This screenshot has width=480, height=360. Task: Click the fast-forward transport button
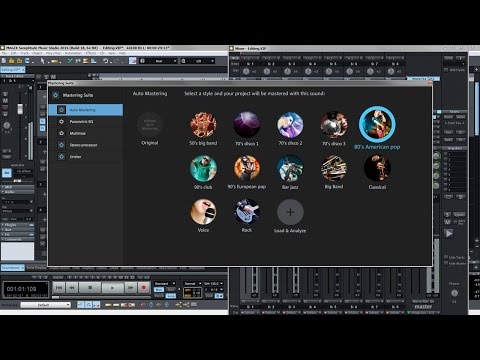pos(130,287)
